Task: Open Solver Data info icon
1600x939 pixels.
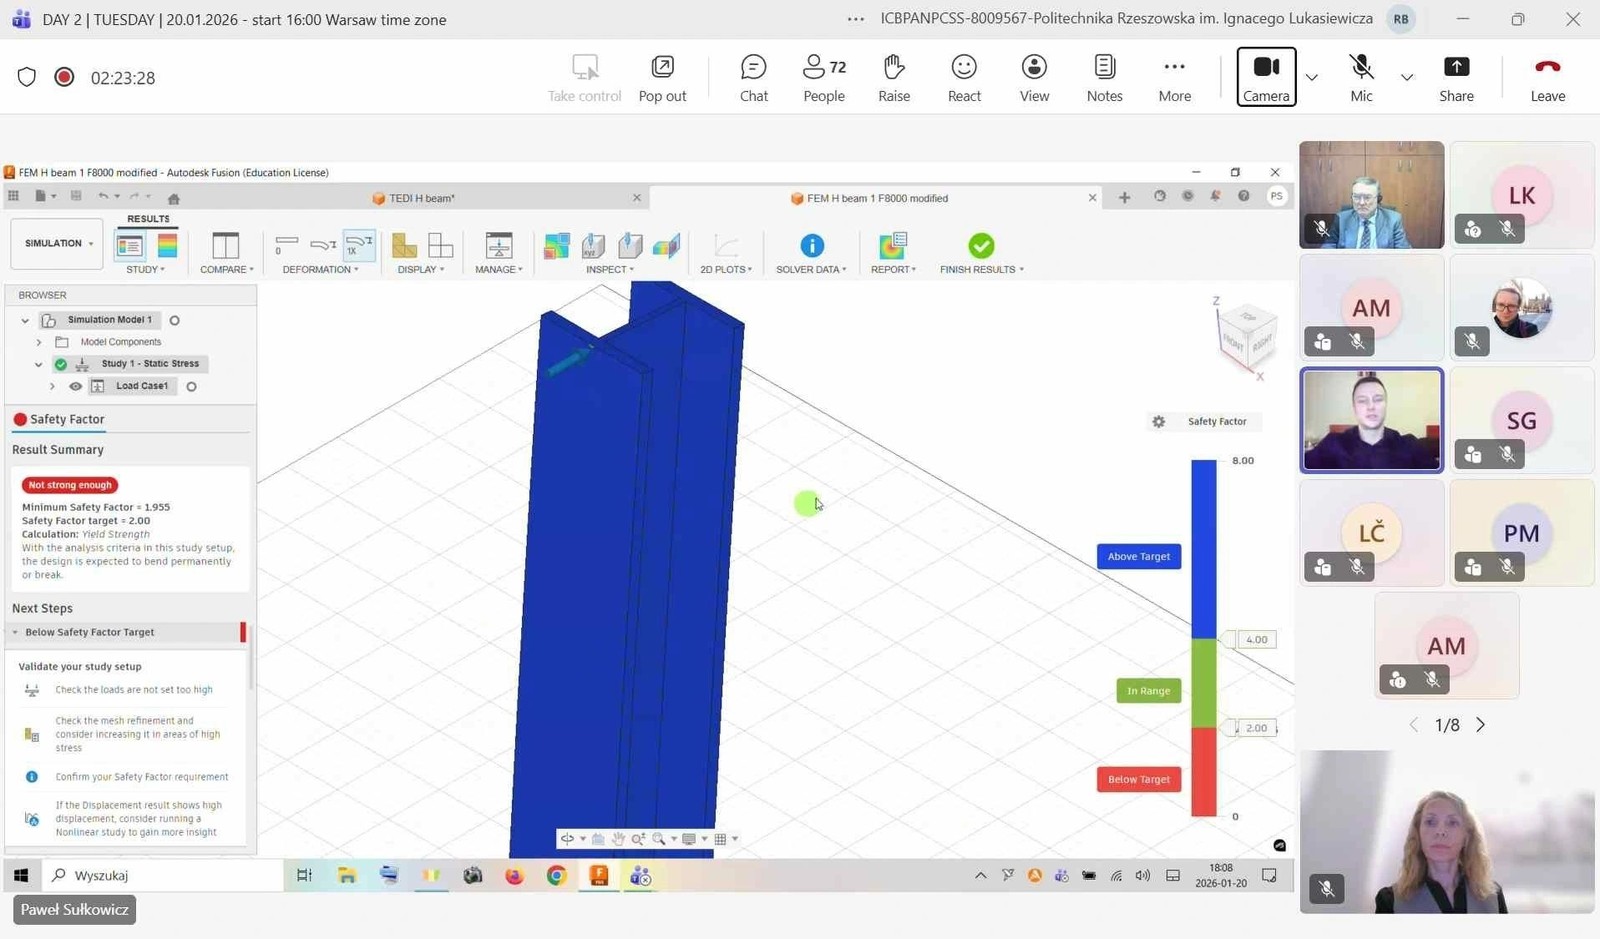Action: (811, 246)
